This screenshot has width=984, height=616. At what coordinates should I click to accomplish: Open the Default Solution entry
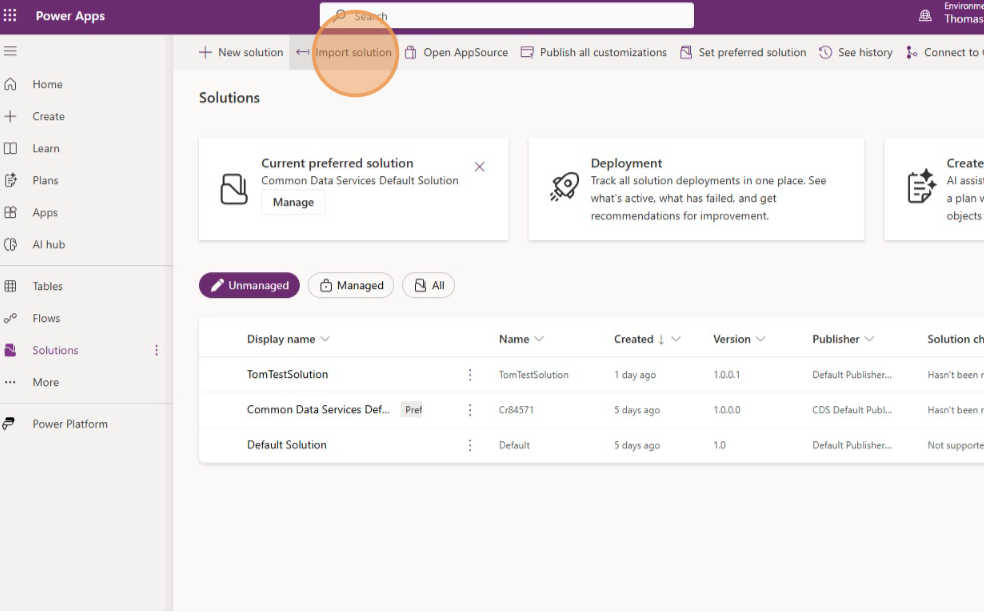tap(287, 445)
